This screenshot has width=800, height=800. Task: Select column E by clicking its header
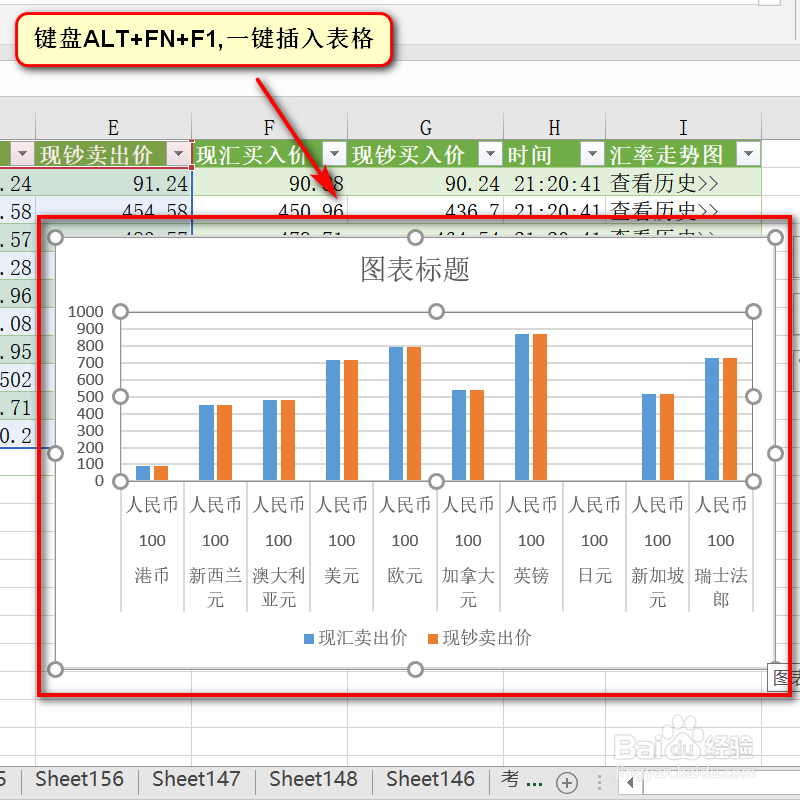click(112, 127)
